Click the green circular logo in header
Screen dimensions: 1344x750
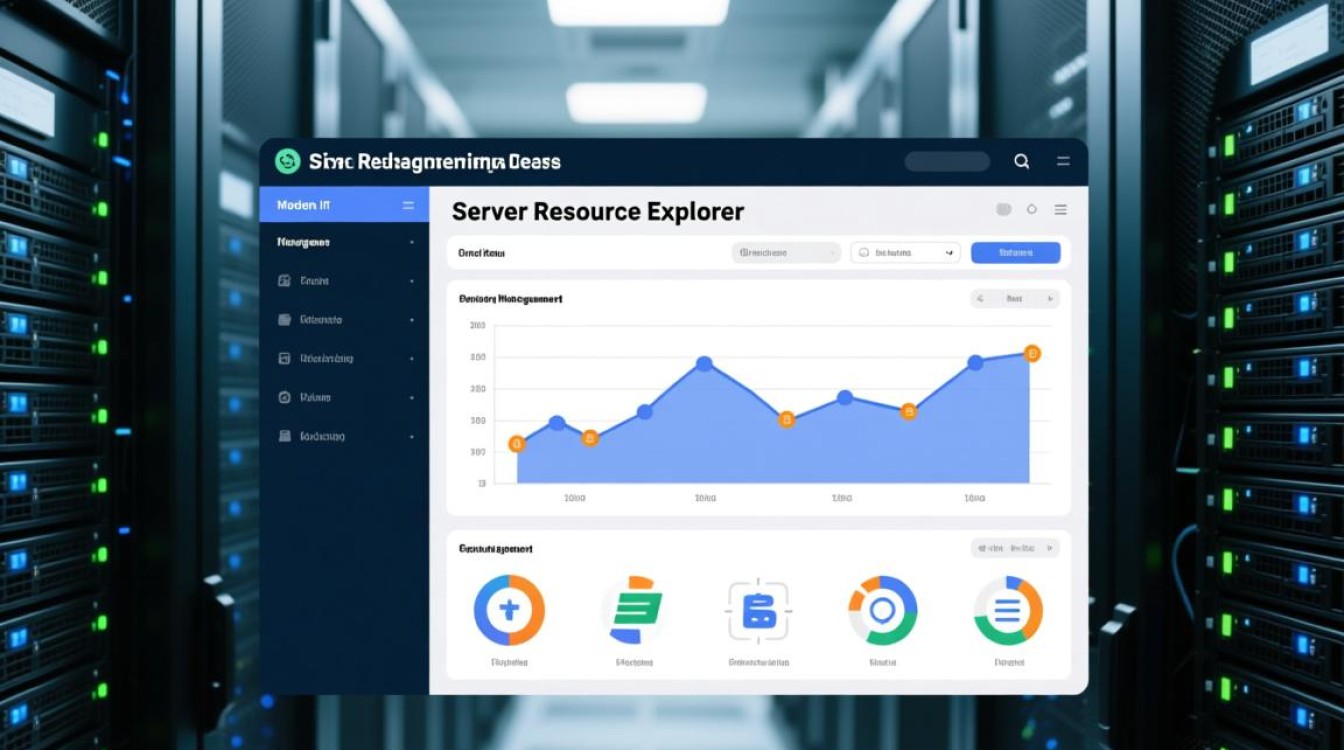click(x=288, y=162)
